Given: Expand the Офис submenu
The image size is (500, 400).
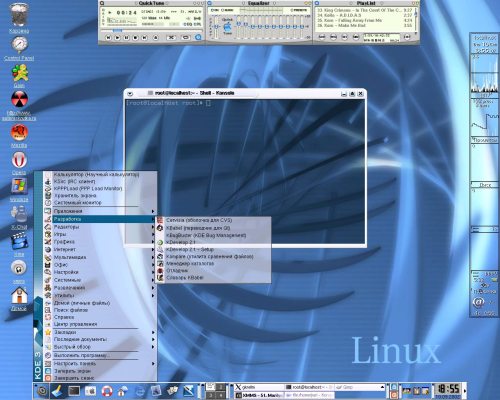Looking at the screenshot, I should coord(100,265).
